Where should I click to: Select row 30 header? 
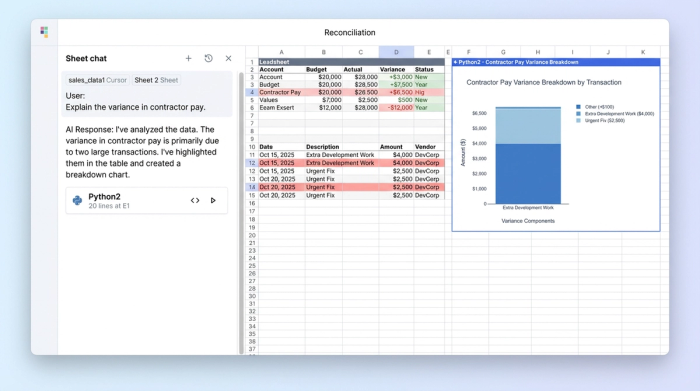point(252,296)
